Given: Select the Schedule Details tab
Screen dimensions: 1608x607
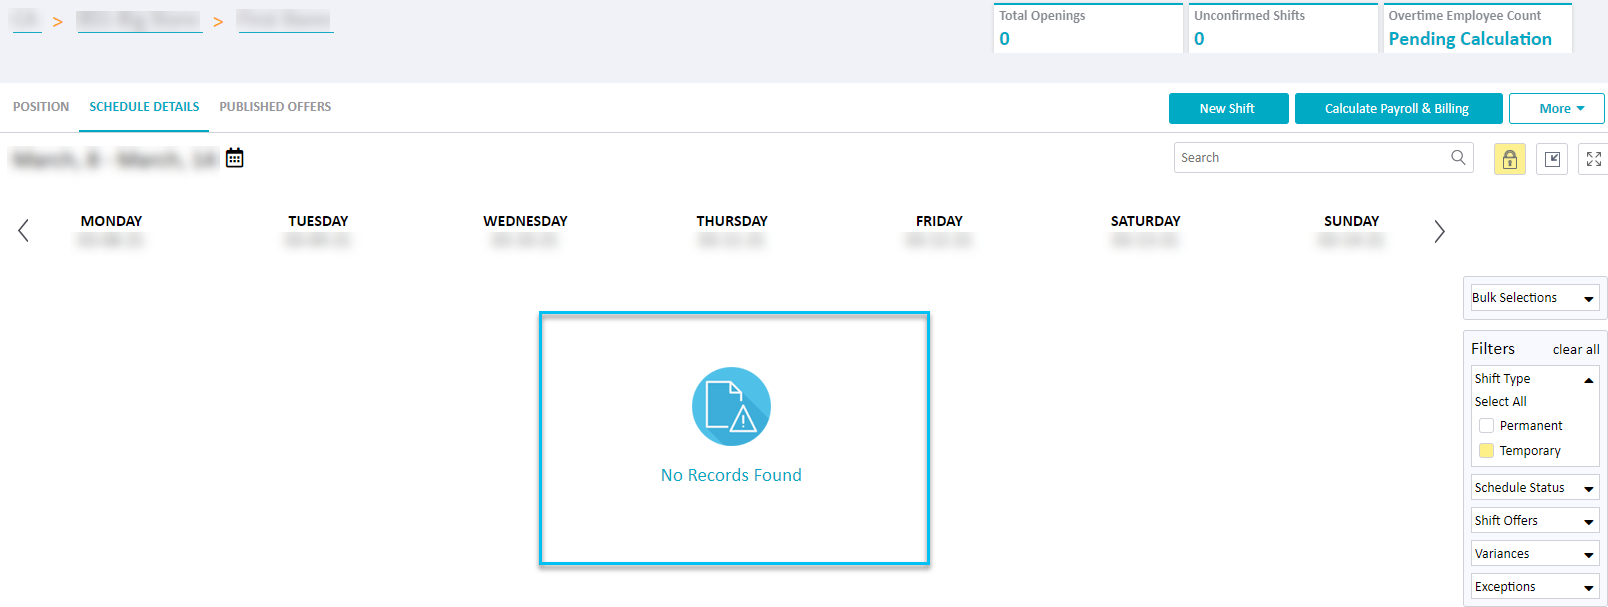Looking at the screenshot, I should click(144, 107).
